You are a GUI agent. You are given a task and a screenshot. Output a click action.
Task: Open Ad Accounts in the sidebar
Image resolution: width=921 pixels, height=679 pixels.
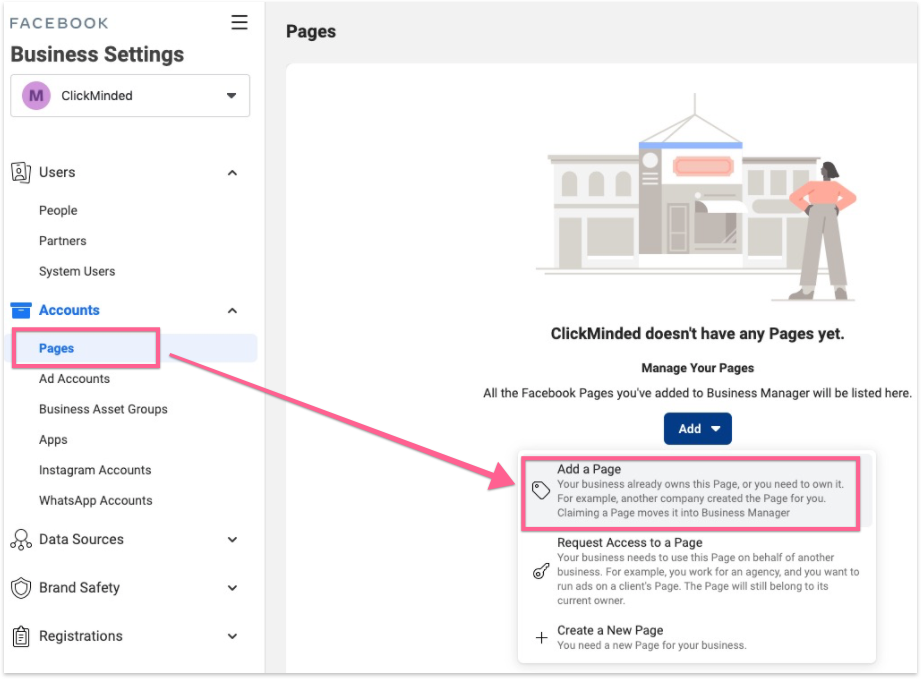pyautogui.click(x=74, y=379)
